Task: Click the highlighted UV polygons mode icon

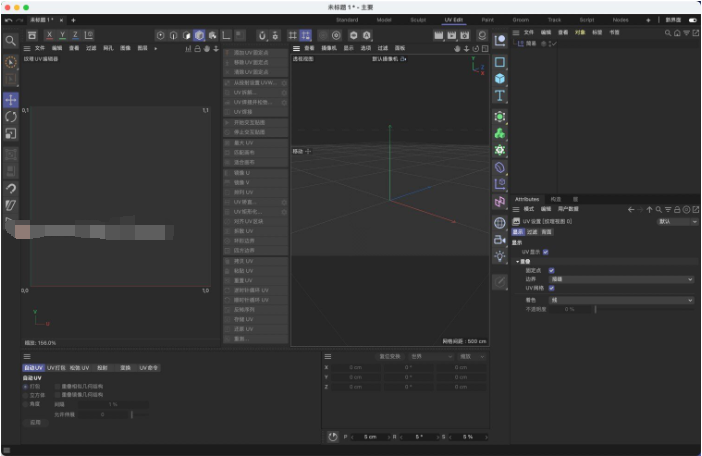Action: point(199,35)
